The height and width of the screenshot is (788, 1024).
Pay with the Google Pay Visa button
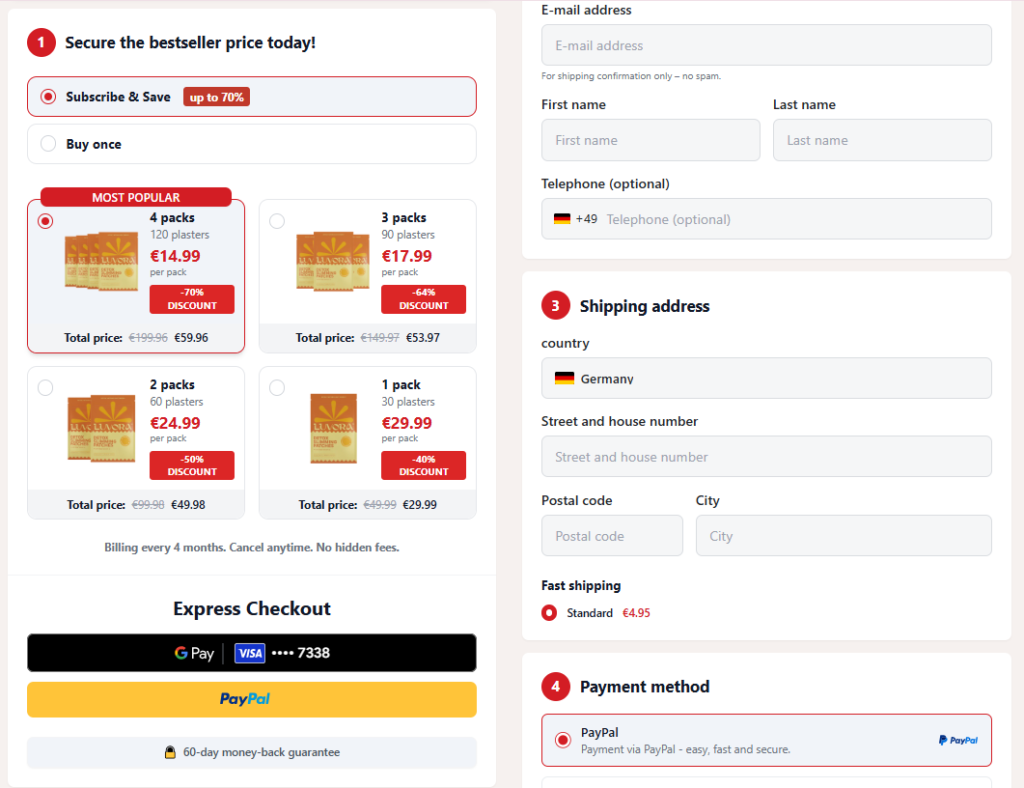(x=251, y=653)
